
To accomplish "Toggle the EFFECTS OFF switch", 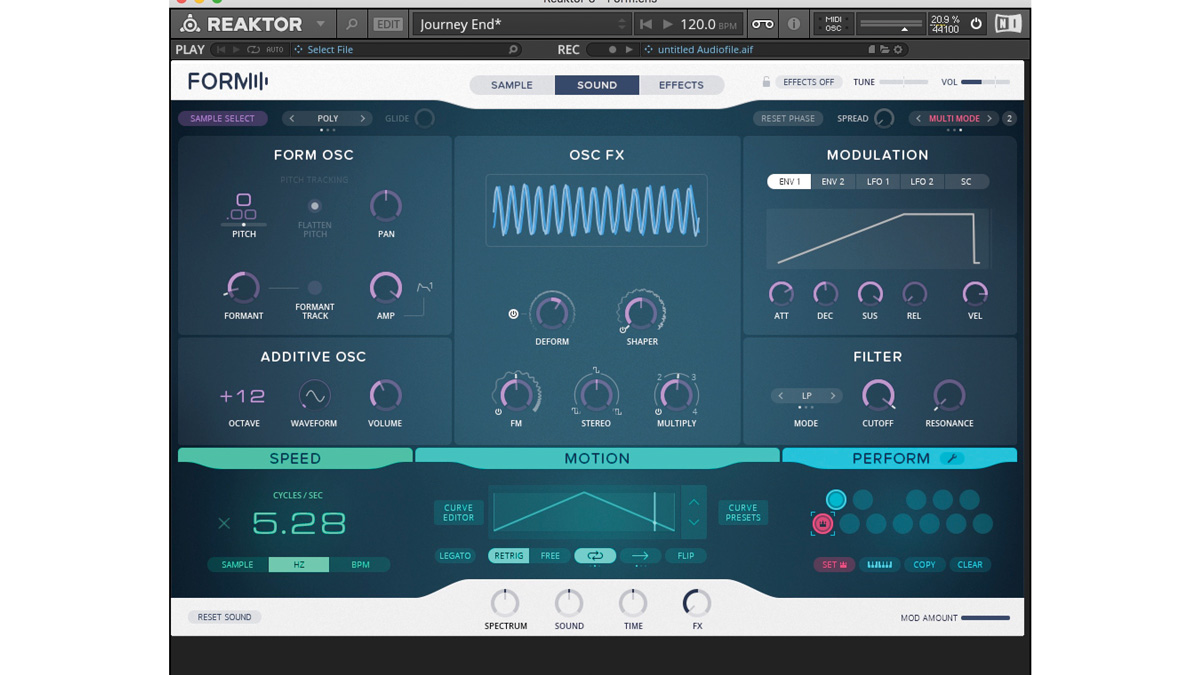I will 808,81.
